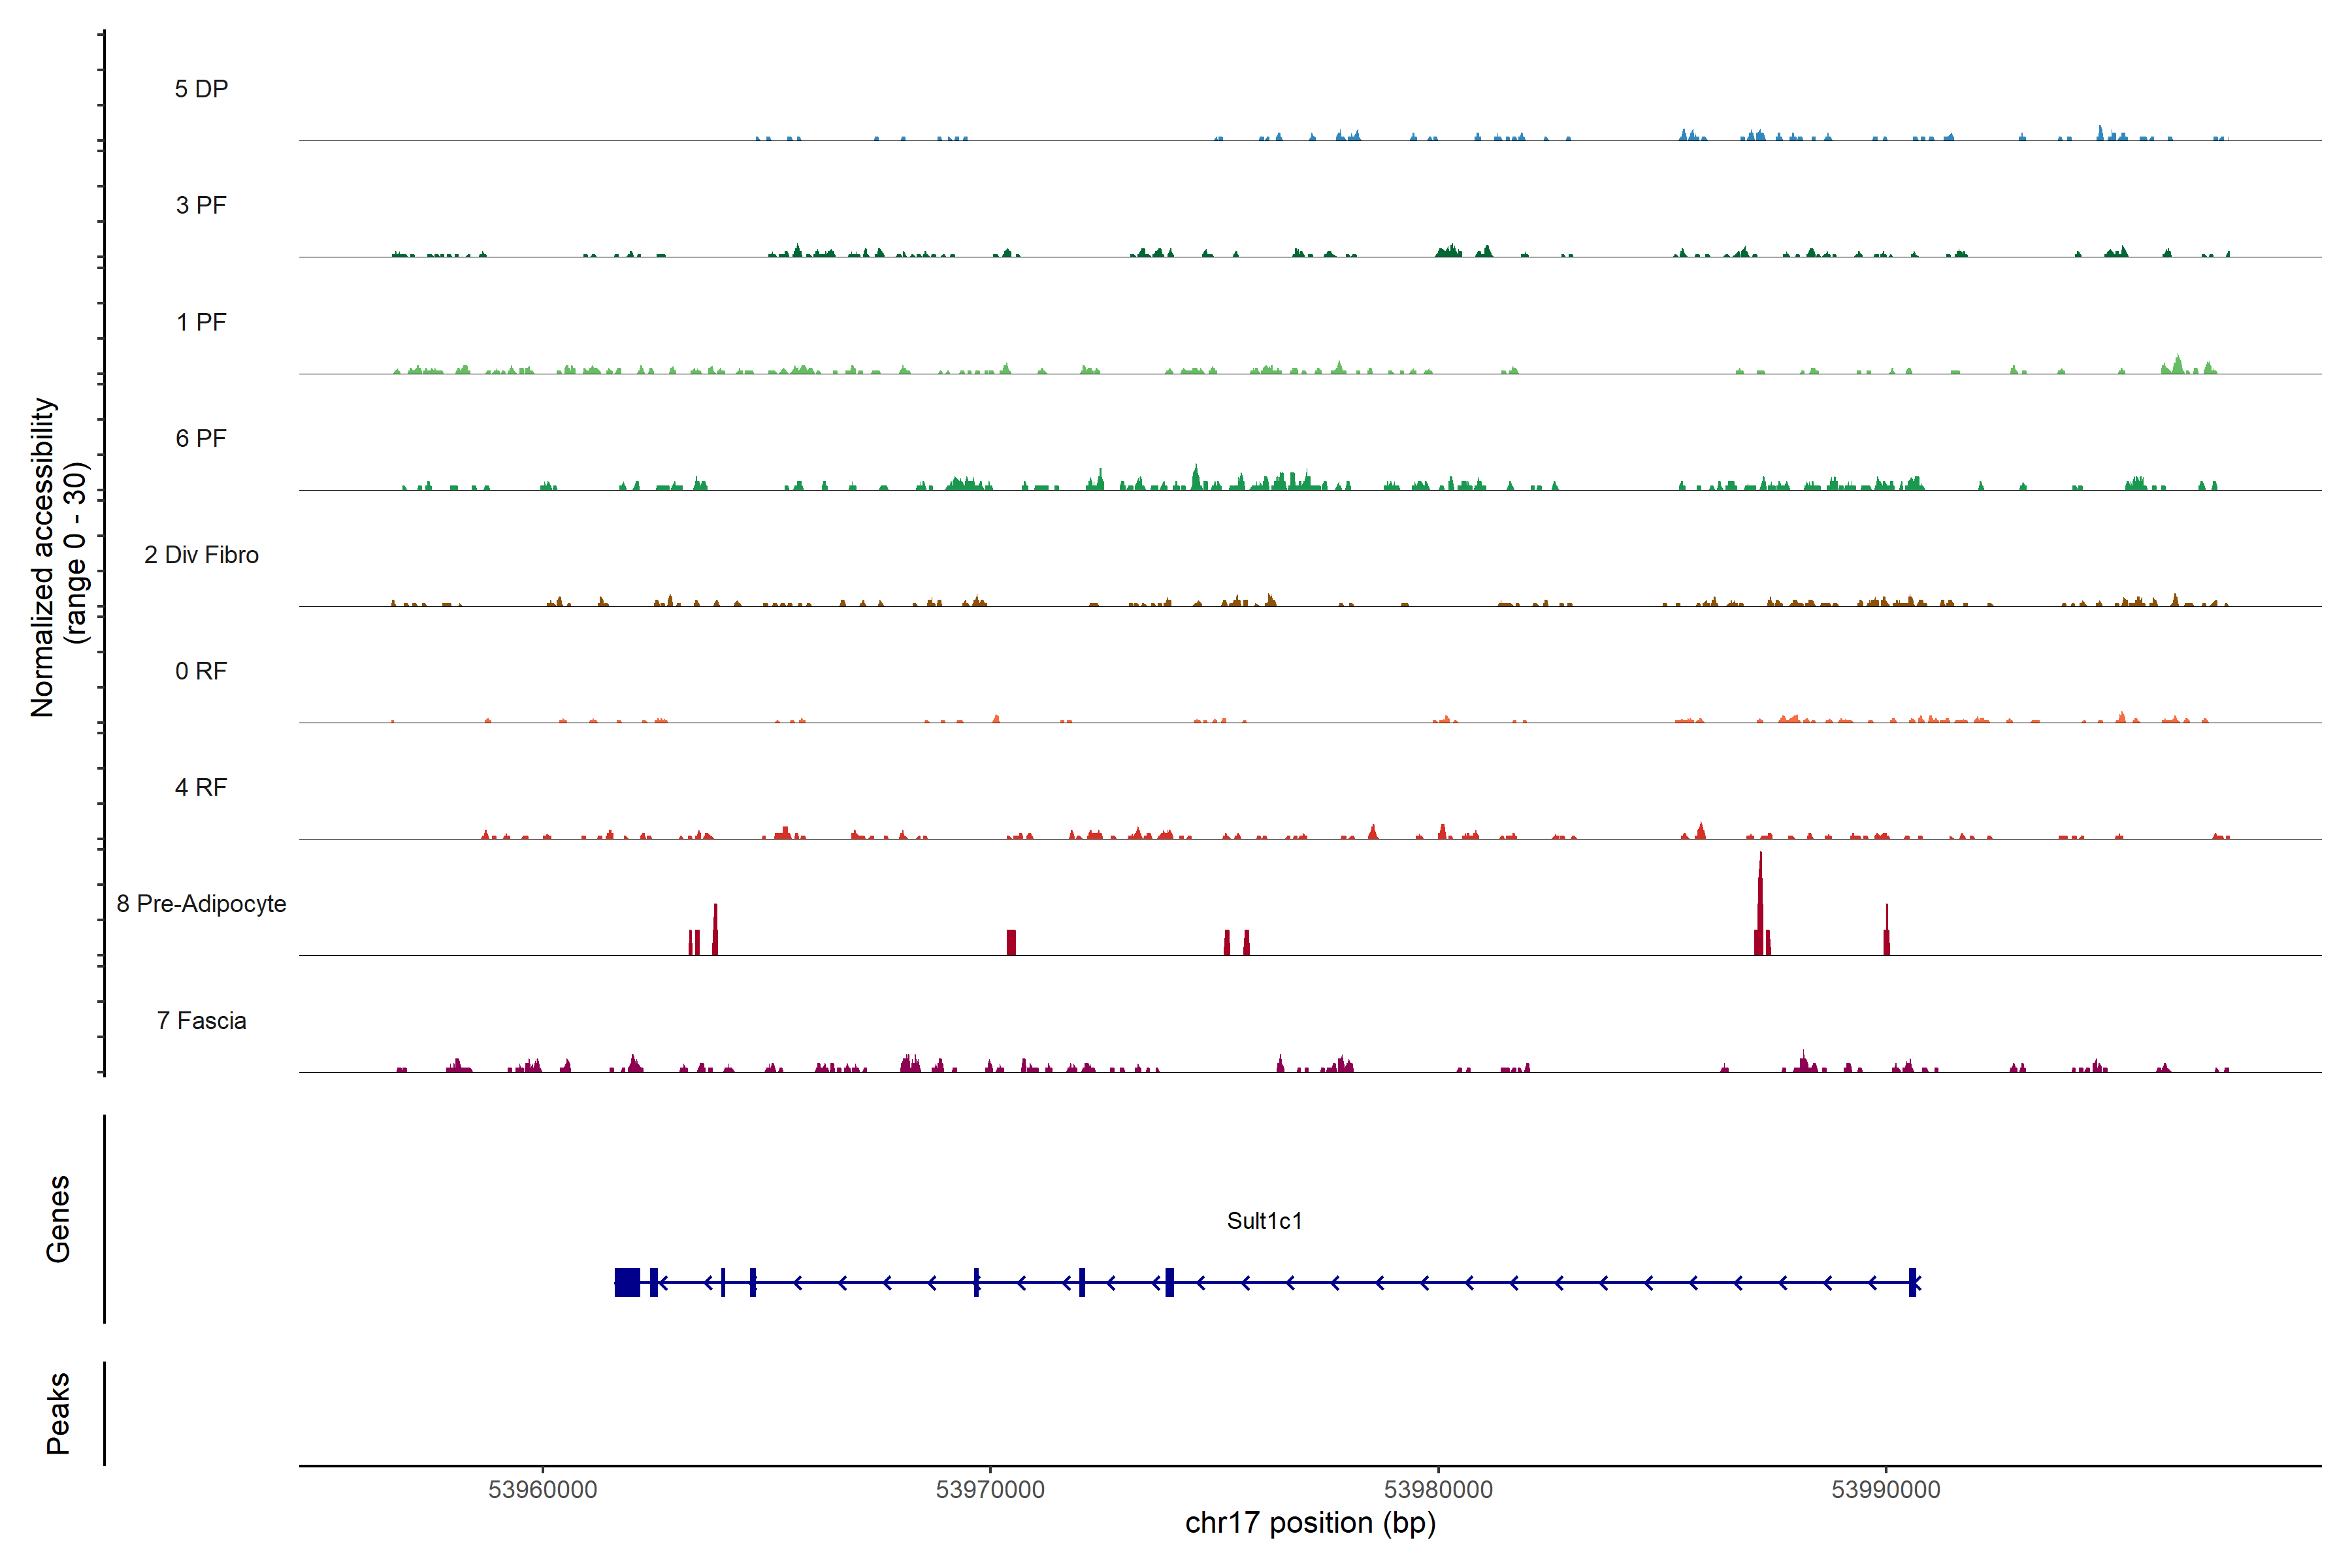Click the Sult1c1 gene name
Screen dimensions: 2352x1568
(x=1264, y=1221)
